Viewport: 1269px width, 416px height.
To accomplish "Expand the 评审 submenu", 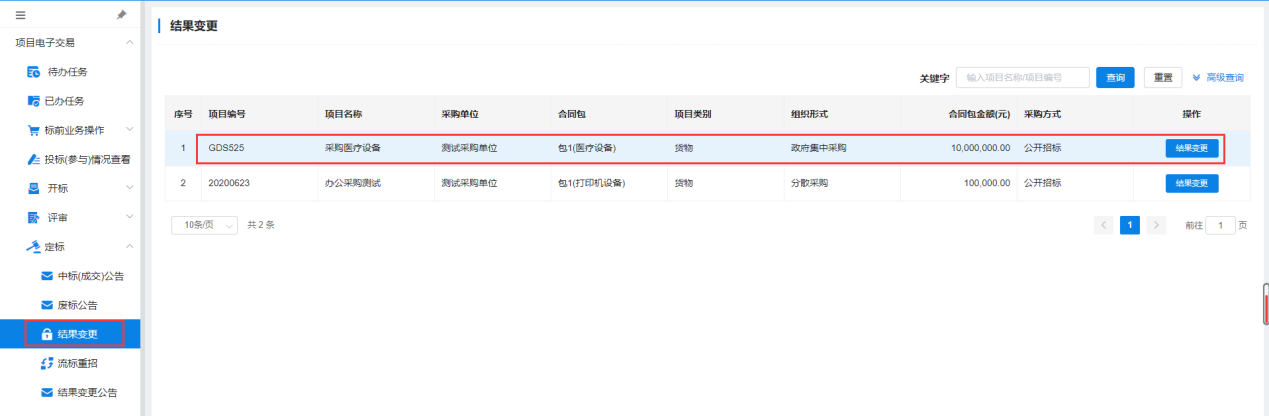I will pyautogui.click(x=129, y=217).
